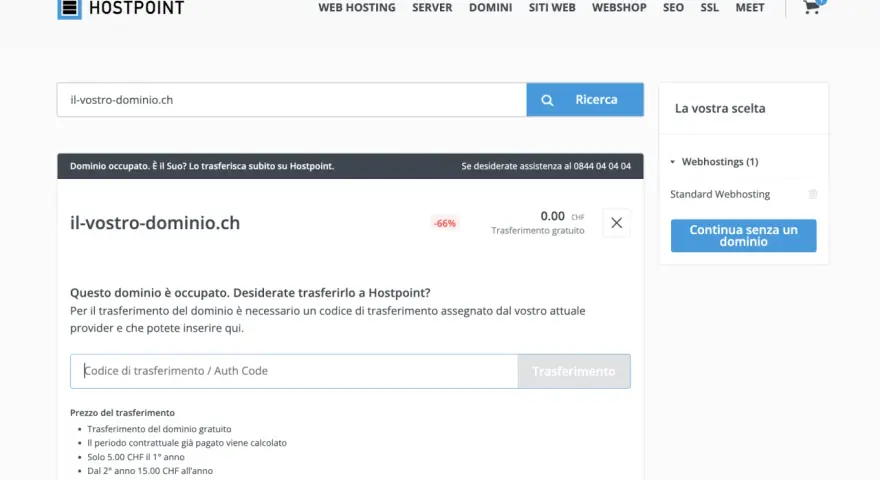Click Prezzo del trasferimento heading
Viewport: 880px width, 480px height.
122,413
